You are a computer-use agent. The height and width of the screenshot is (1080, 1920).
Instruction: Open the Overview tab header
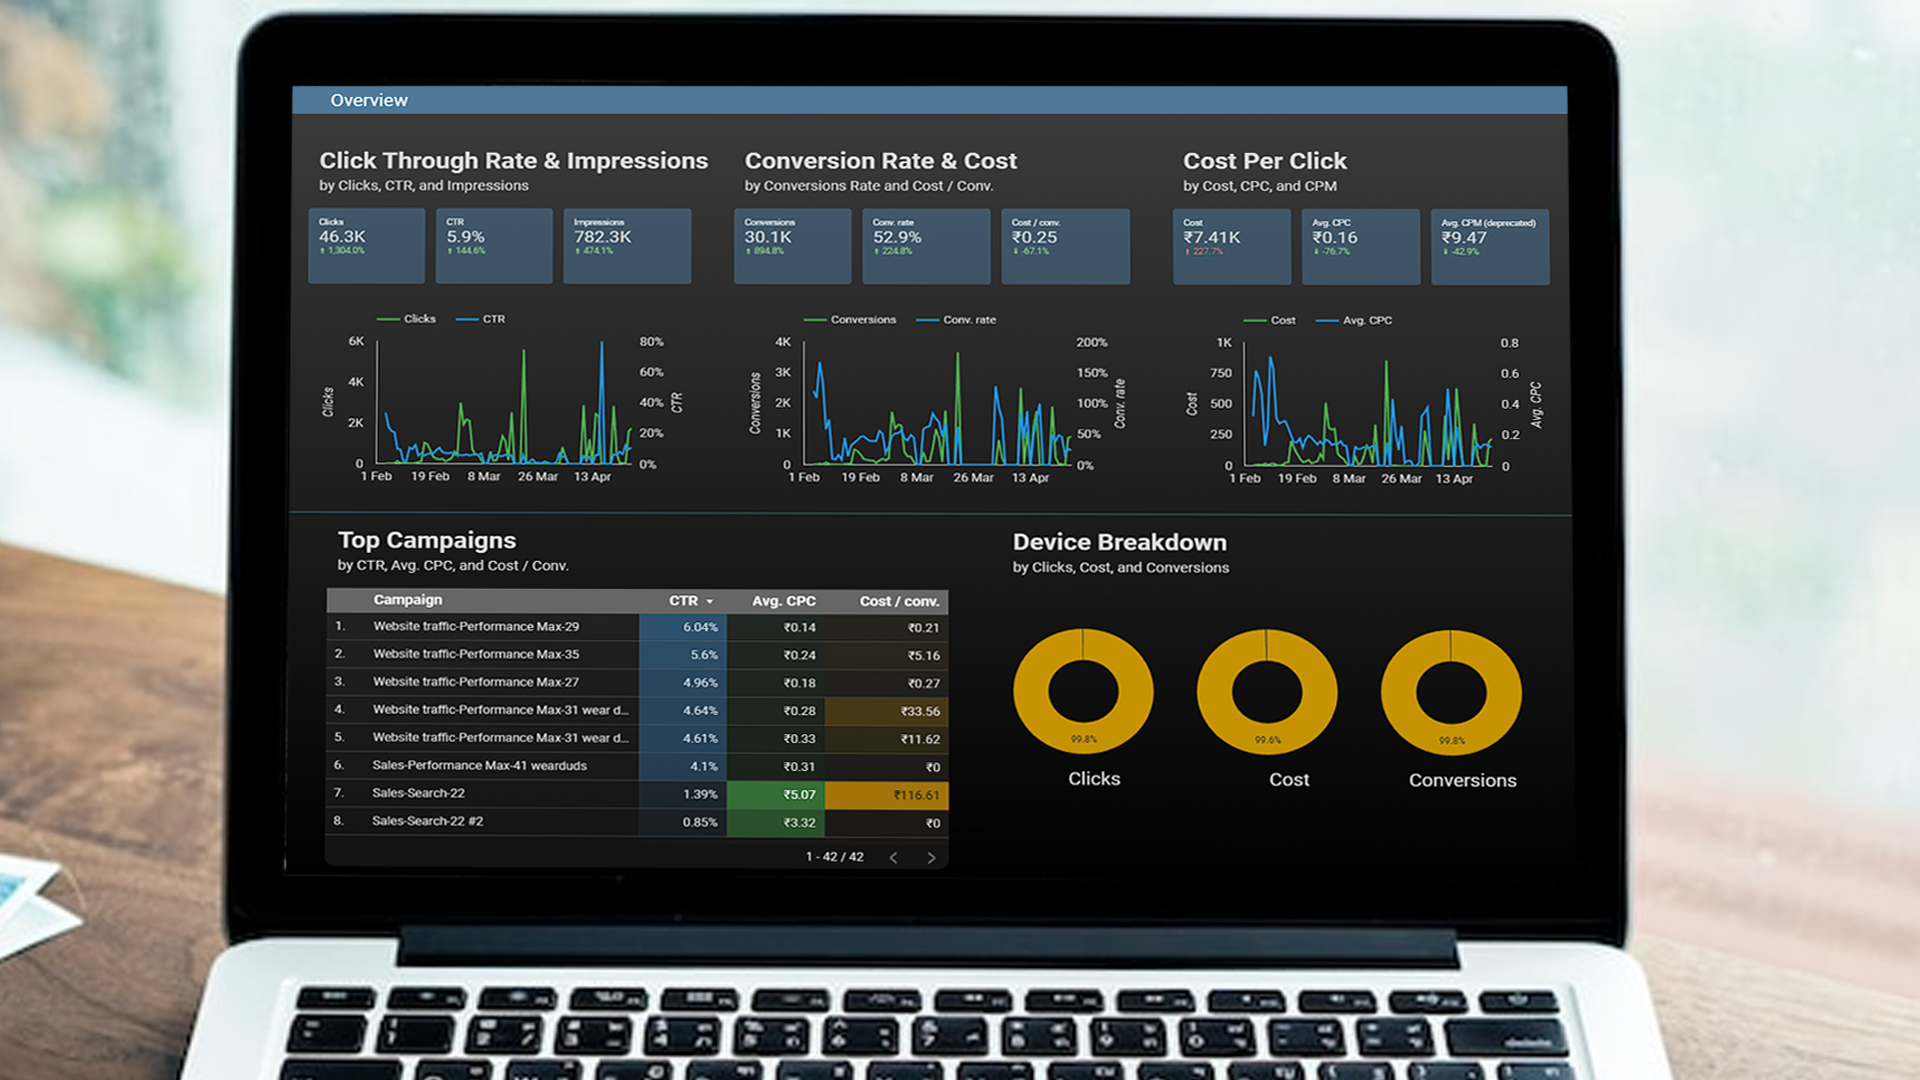pos(369,100)
